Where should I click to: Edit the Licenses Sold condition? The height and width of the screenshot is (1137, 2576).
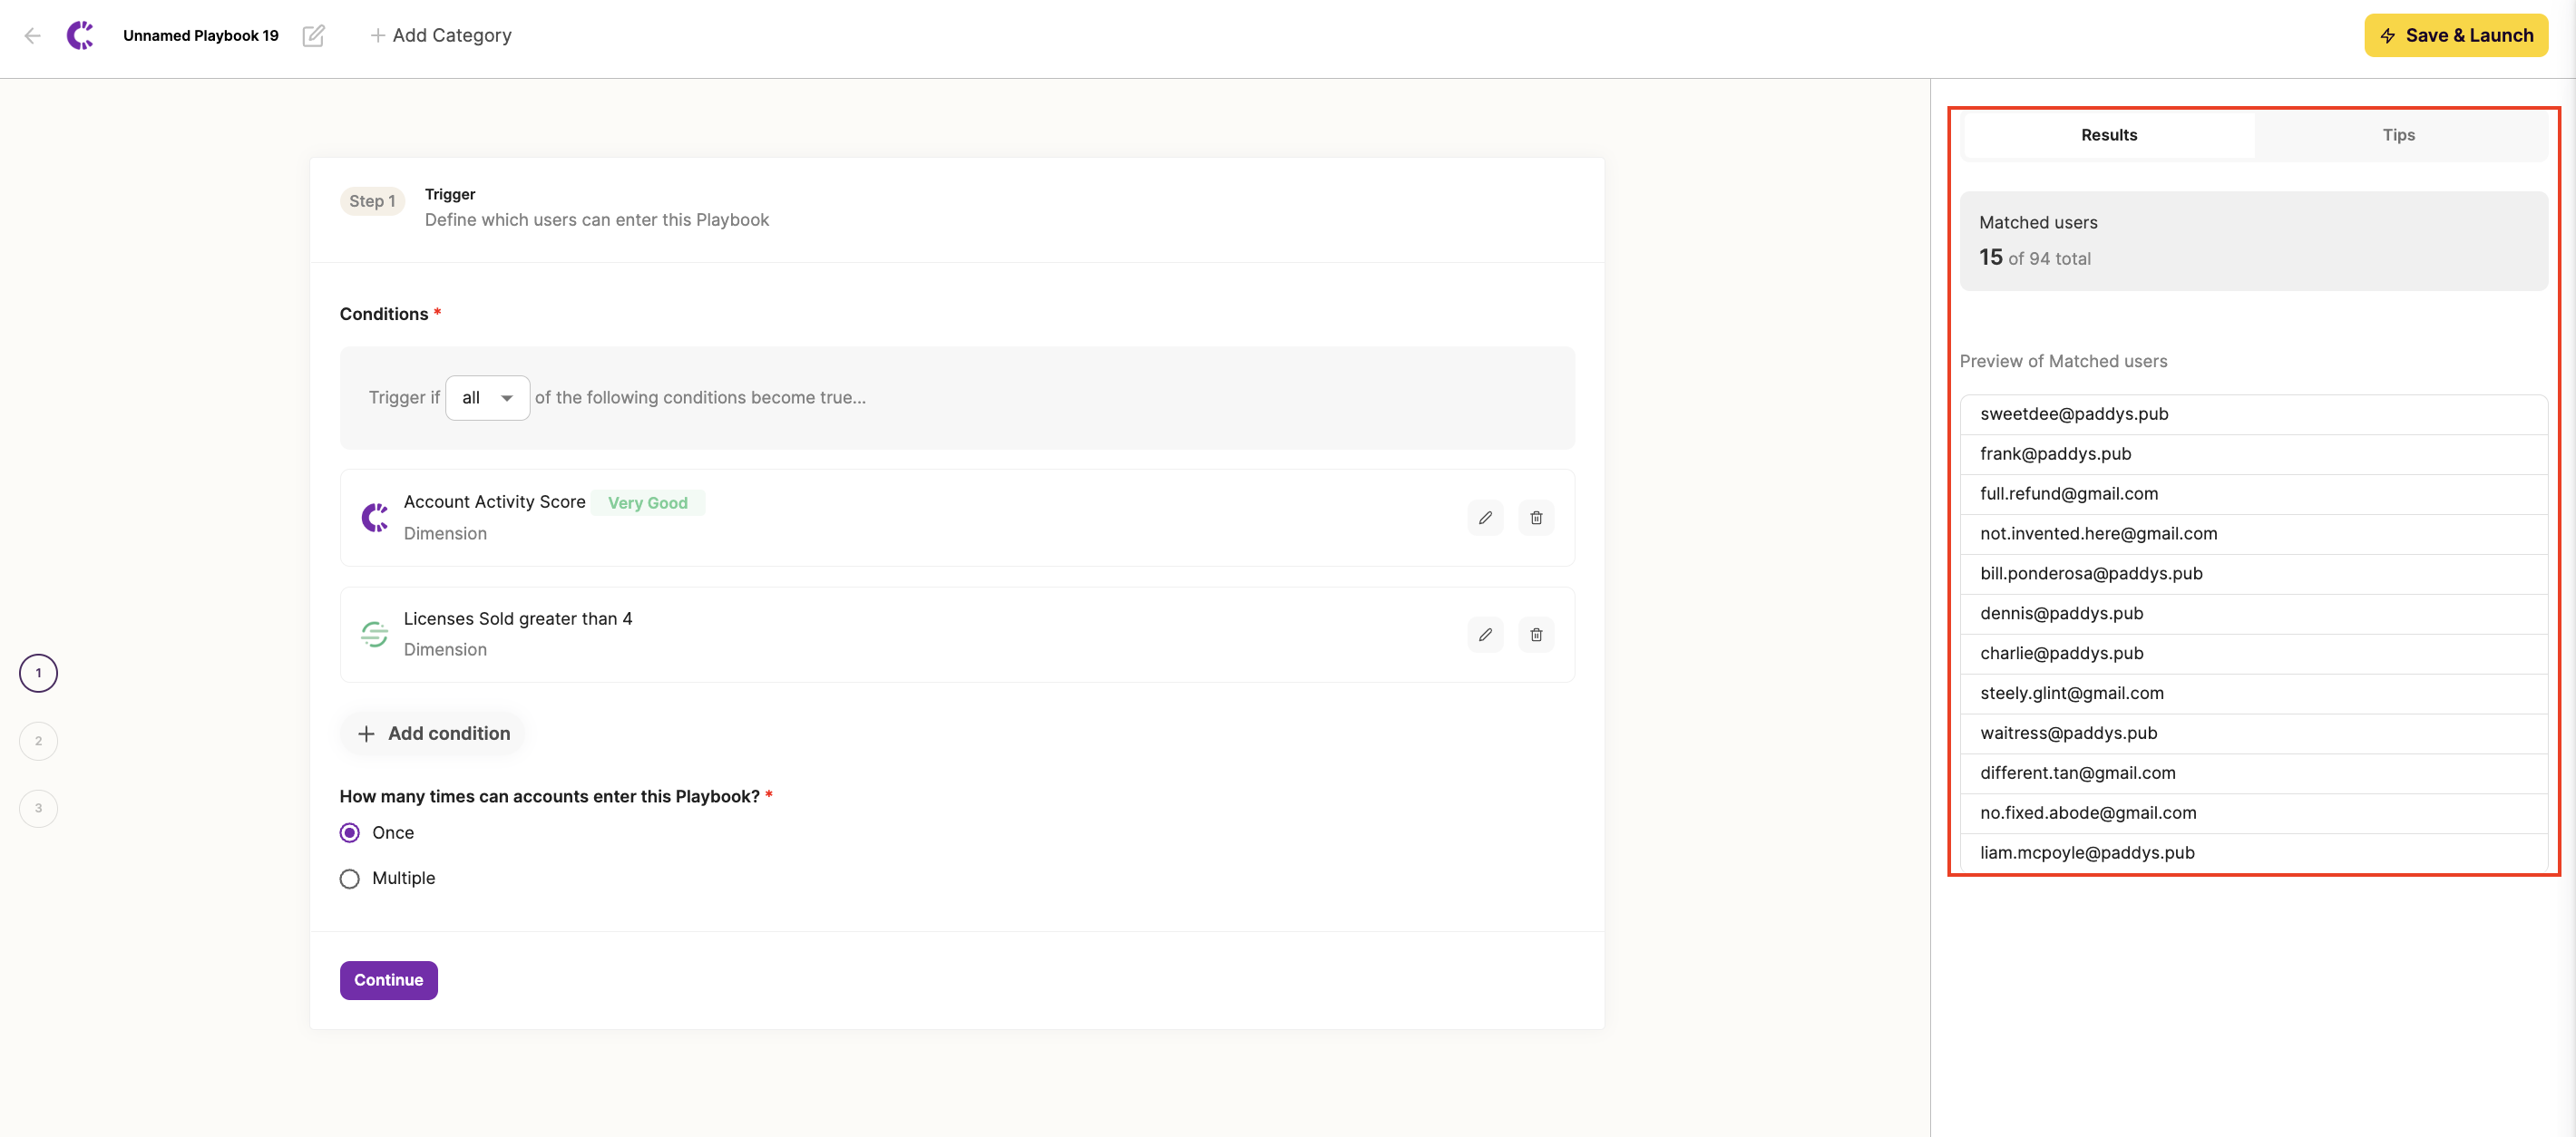point(1485,635)
